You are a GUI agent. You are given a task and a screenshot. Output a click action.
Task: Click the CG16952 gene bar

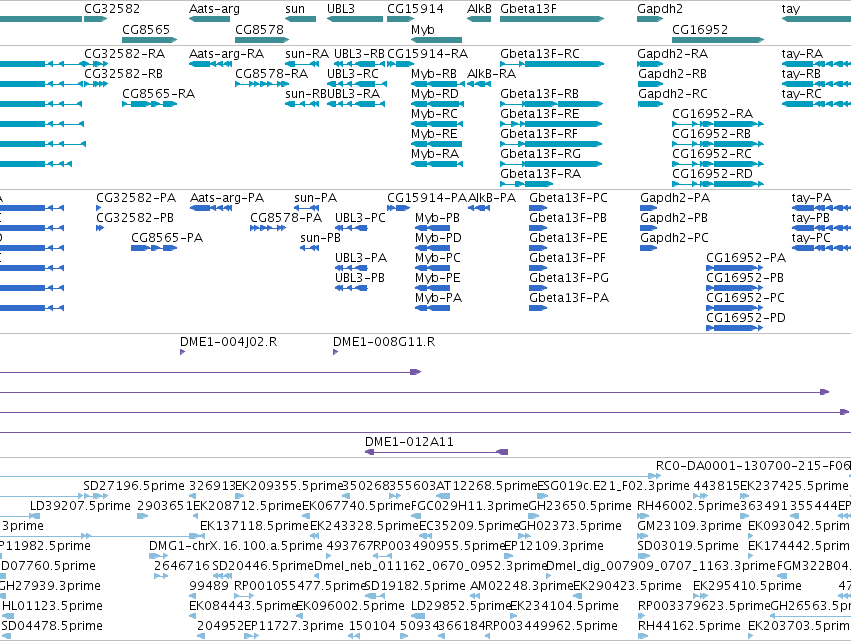click(x=718, y=40)
